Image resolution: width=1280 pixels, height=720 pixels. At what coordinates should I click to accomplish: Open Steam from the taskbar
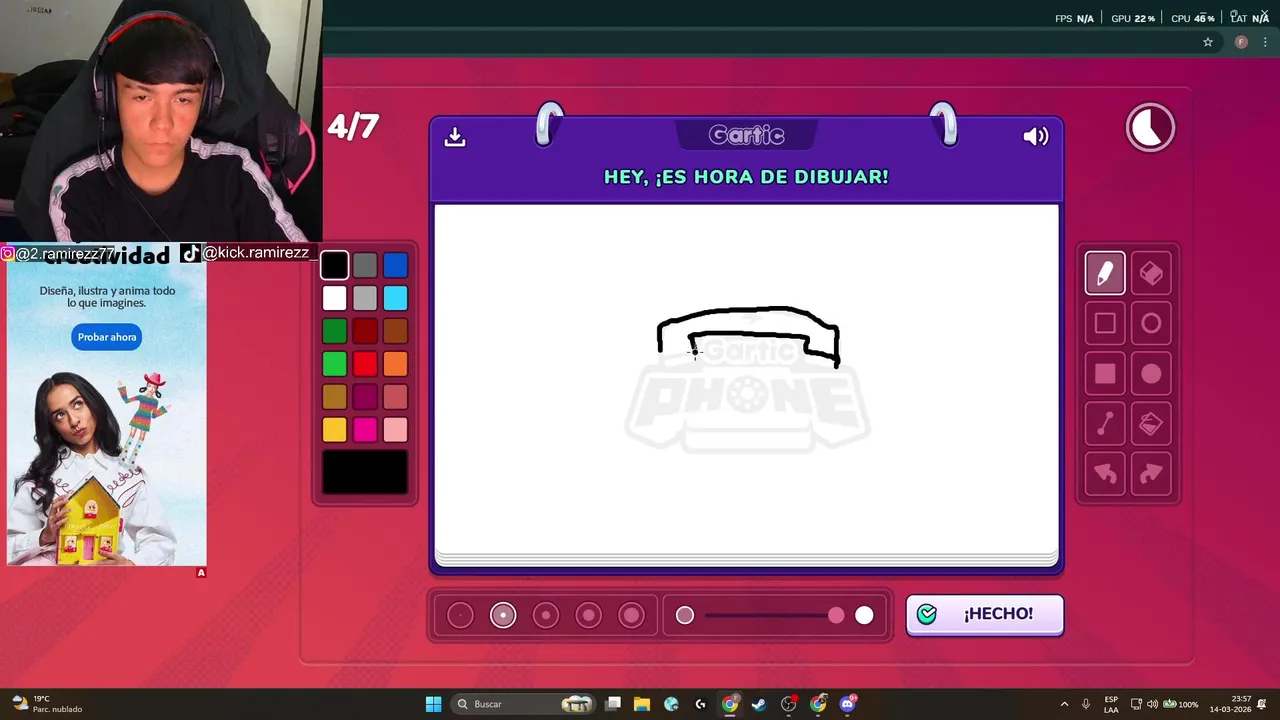tap(759, 704)
